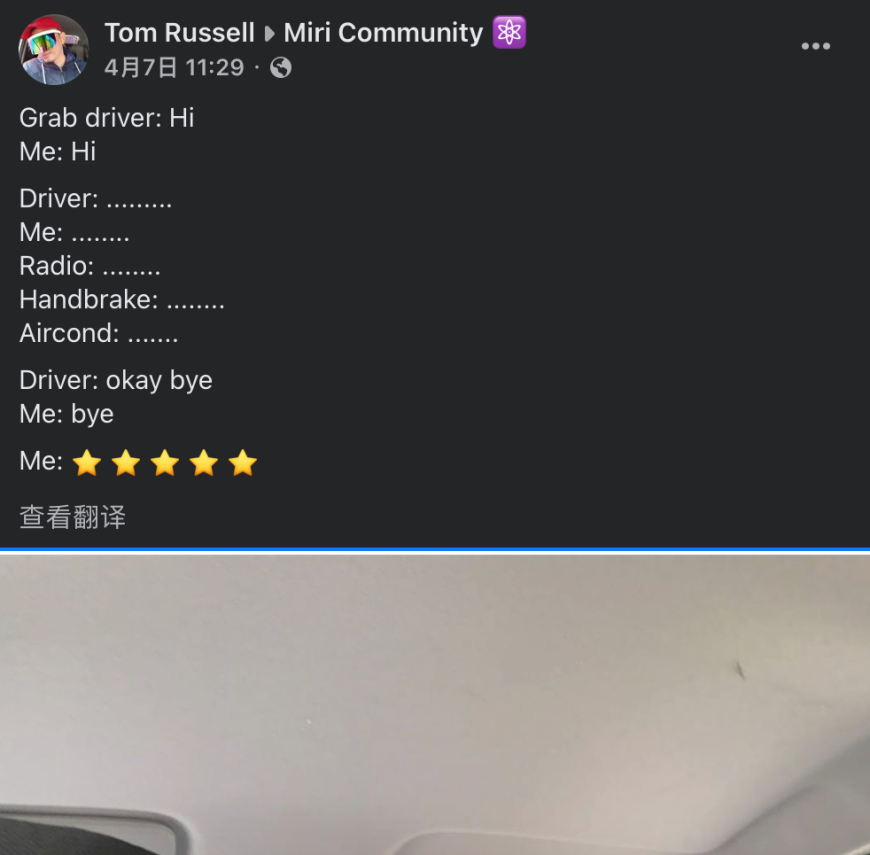Click the purple atom symbol emoji
This screenshot has height=855, width=870.
pyautogui.click(x=509, y=32)
